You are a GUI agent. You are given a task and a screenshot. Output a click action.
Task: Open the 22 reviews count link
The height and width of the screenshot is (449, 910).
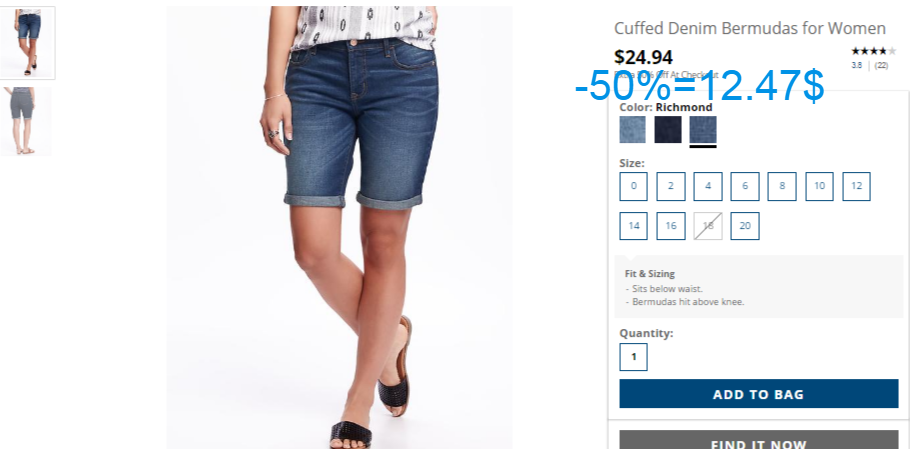point(881,66)
